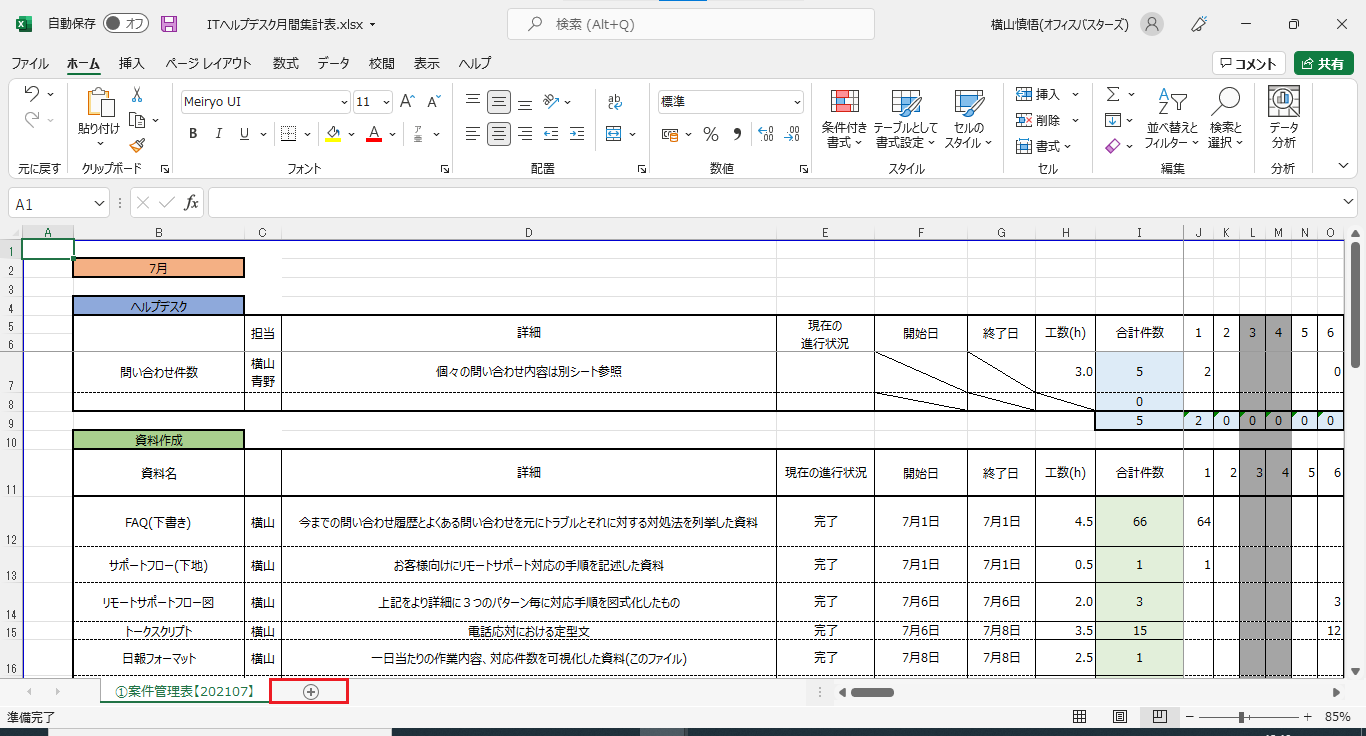Open the number format 標準 dropdown
This screenshot has height=736, width=1366.
click(797, 102)
